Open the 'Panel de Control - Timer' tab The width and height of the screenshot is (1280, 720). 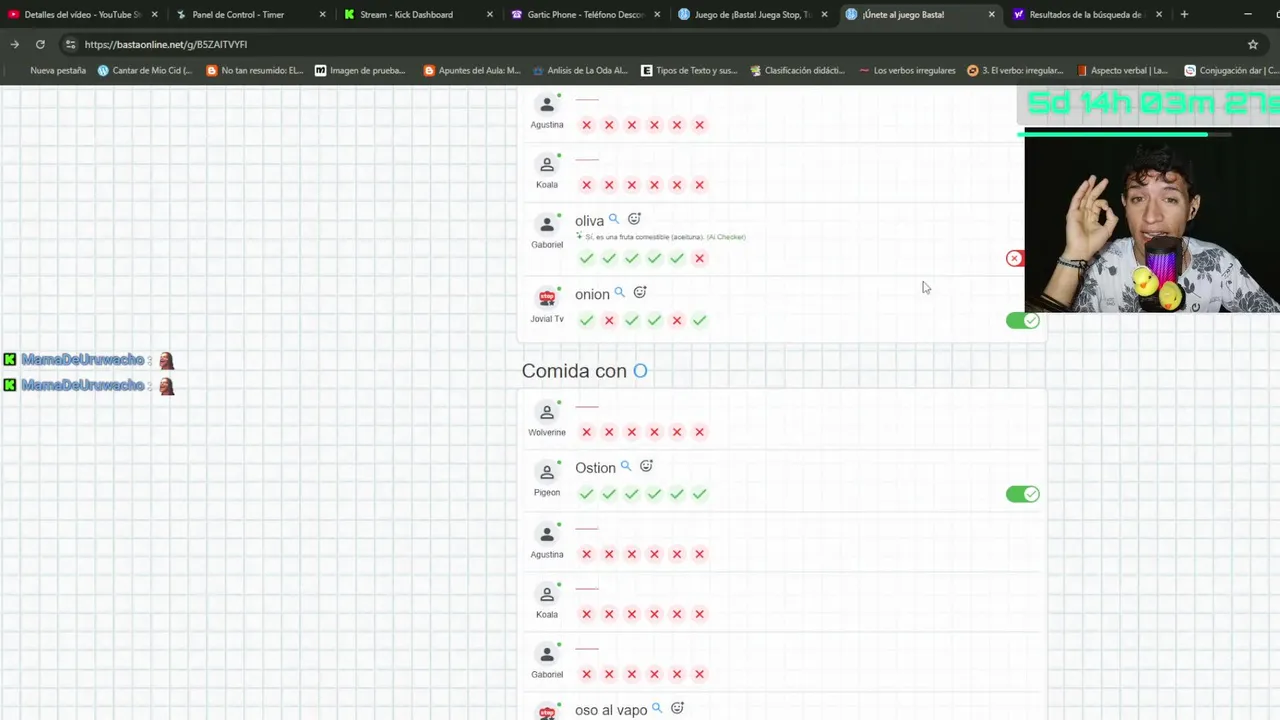(250, 14)
